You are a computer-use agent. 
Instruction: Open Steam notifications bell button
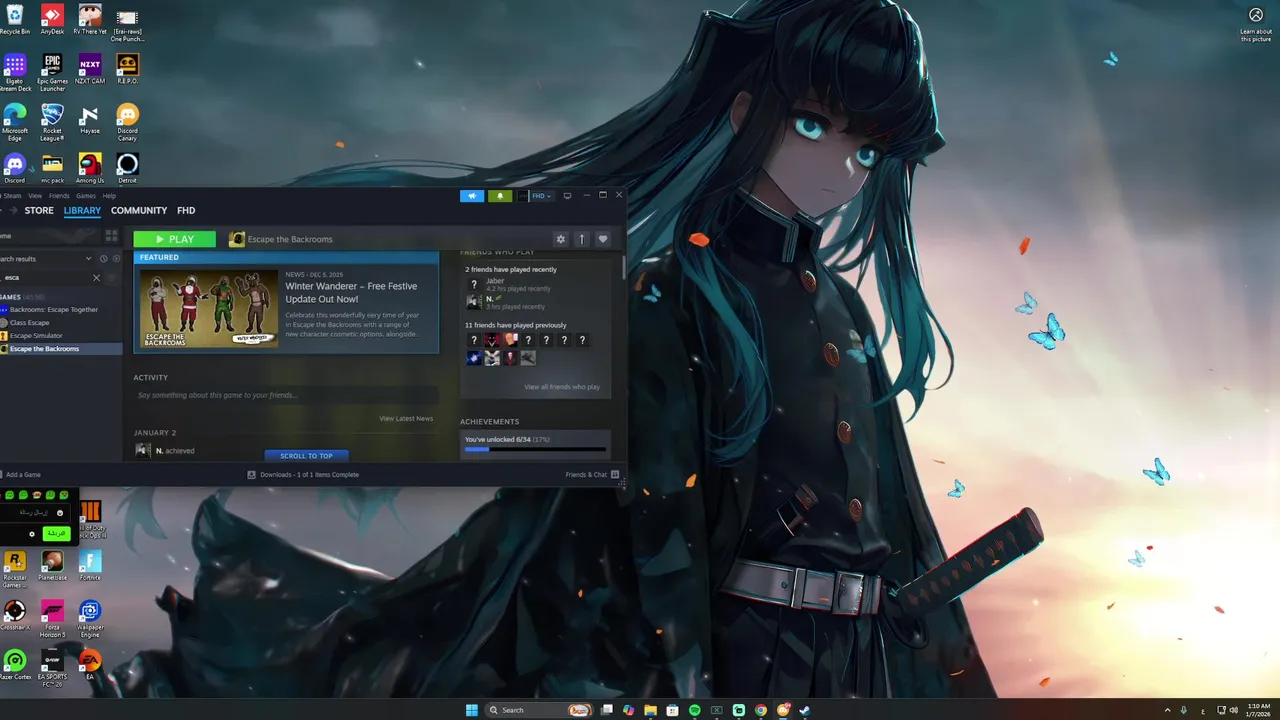[500, 196]
